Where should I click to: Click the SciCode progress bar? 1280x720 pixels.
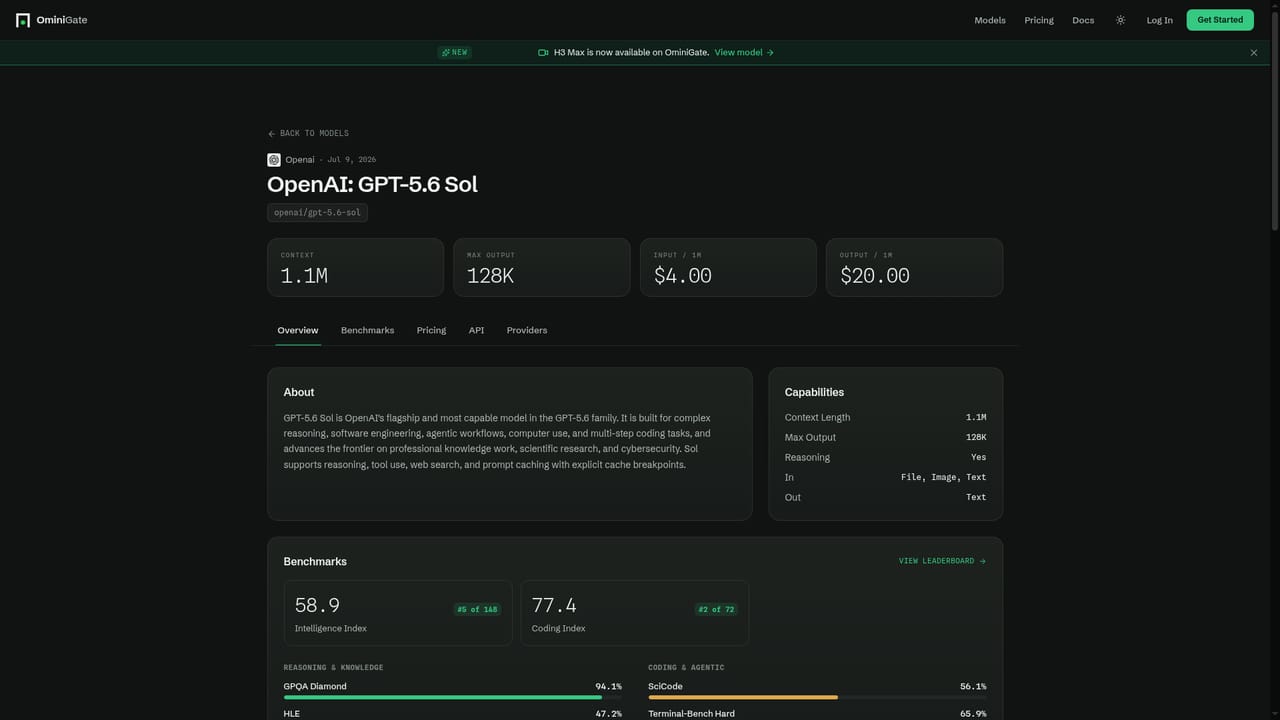[x=817, y=697]
